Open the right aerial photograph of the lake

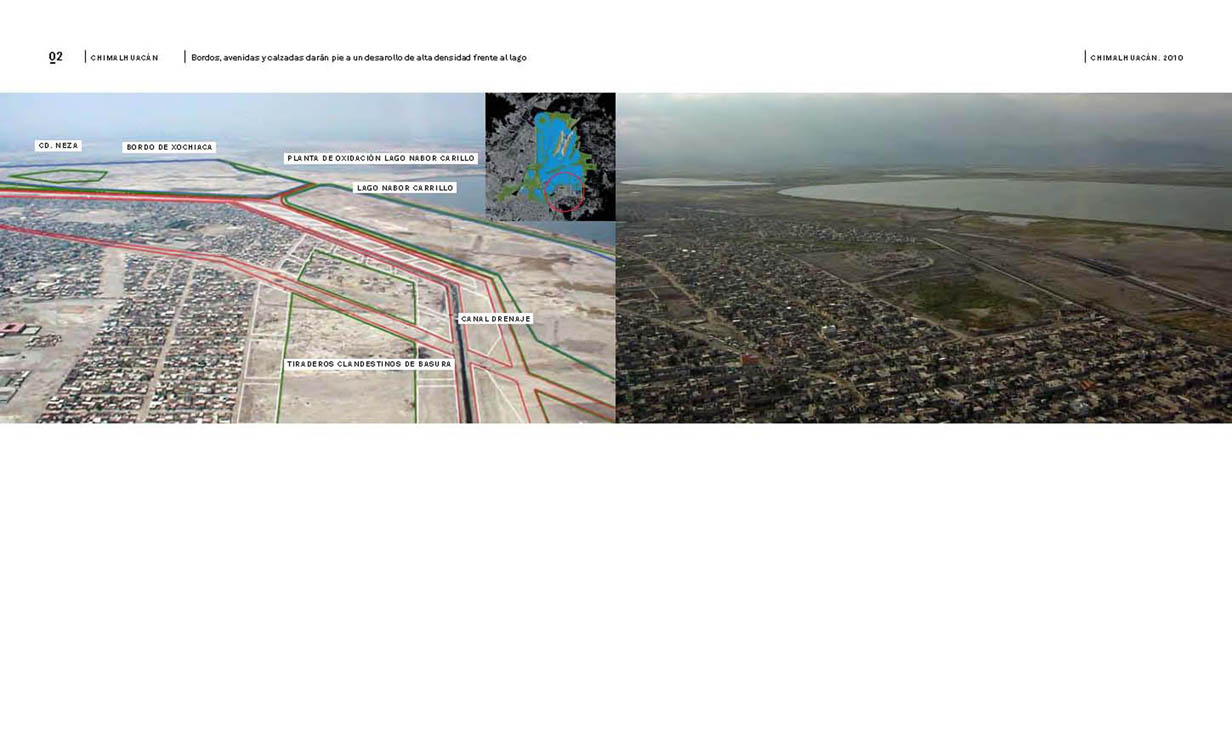[x=924, y=258]
